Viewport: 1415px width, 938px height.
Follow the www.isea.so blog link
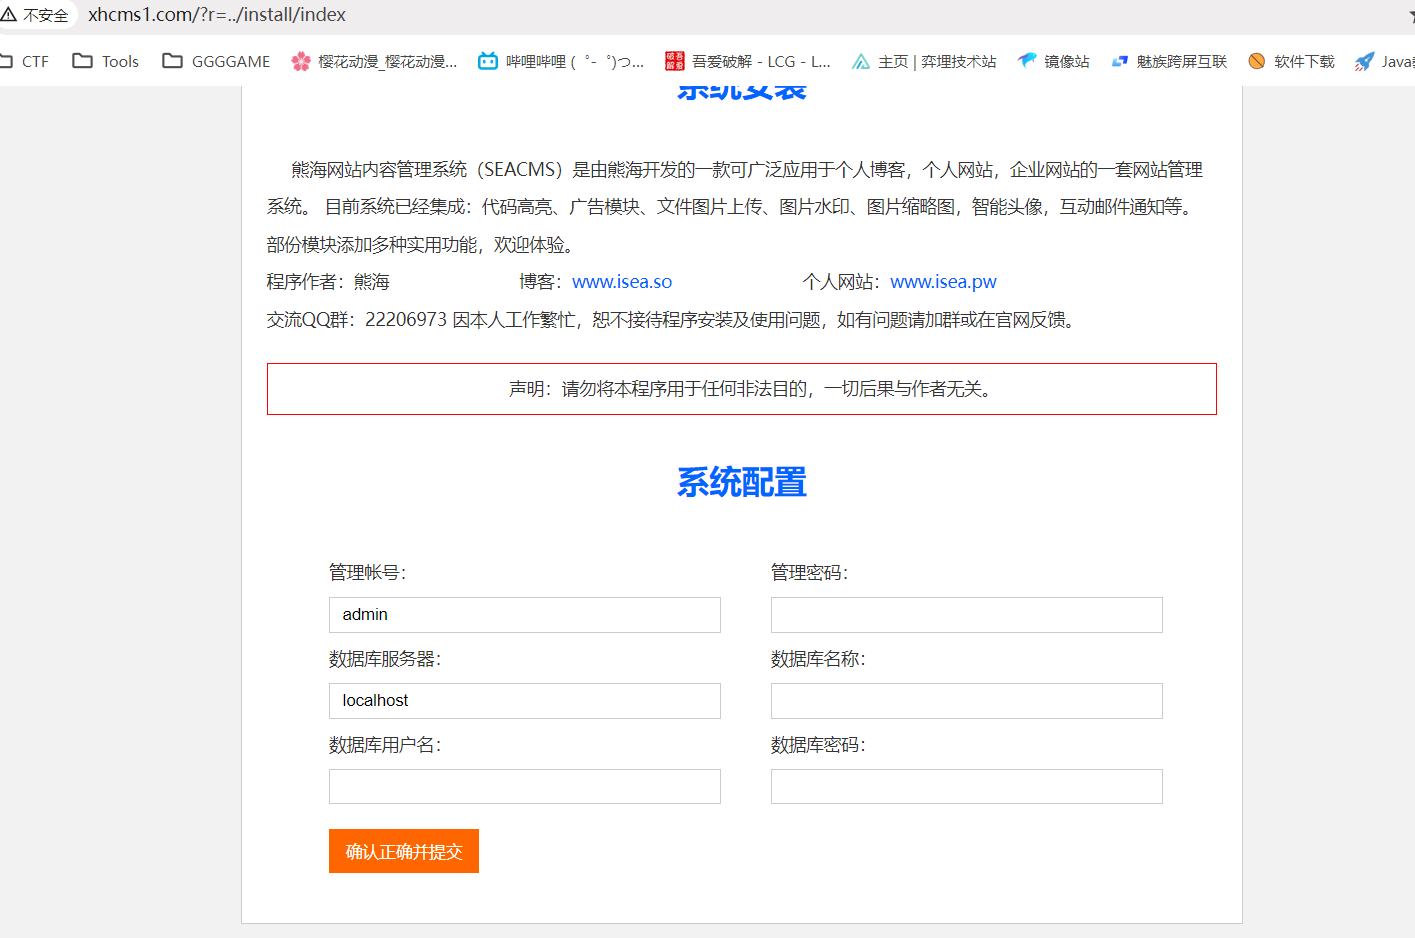pyautogui.click(x=622, y=282)
